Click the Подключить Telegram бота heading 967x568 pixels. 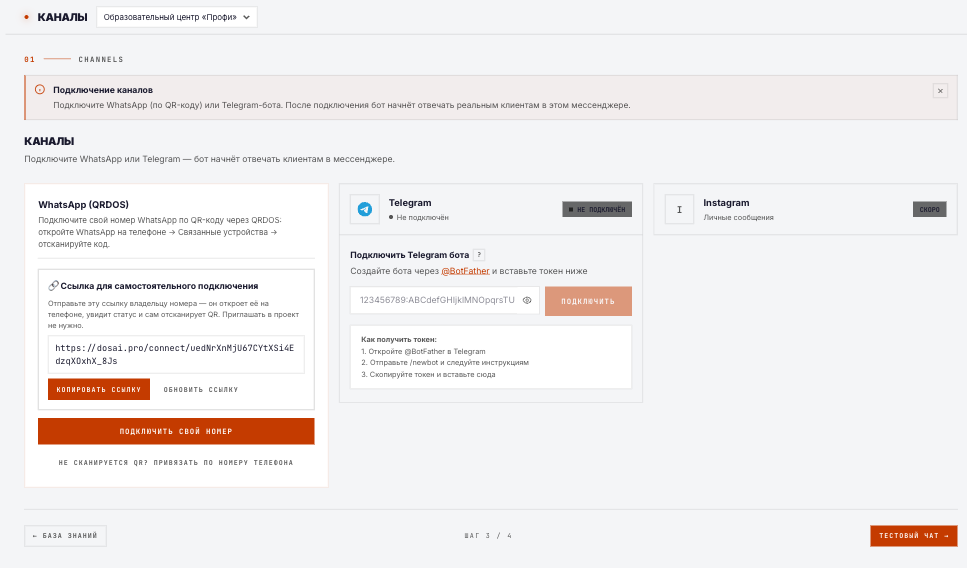[409, 255]
